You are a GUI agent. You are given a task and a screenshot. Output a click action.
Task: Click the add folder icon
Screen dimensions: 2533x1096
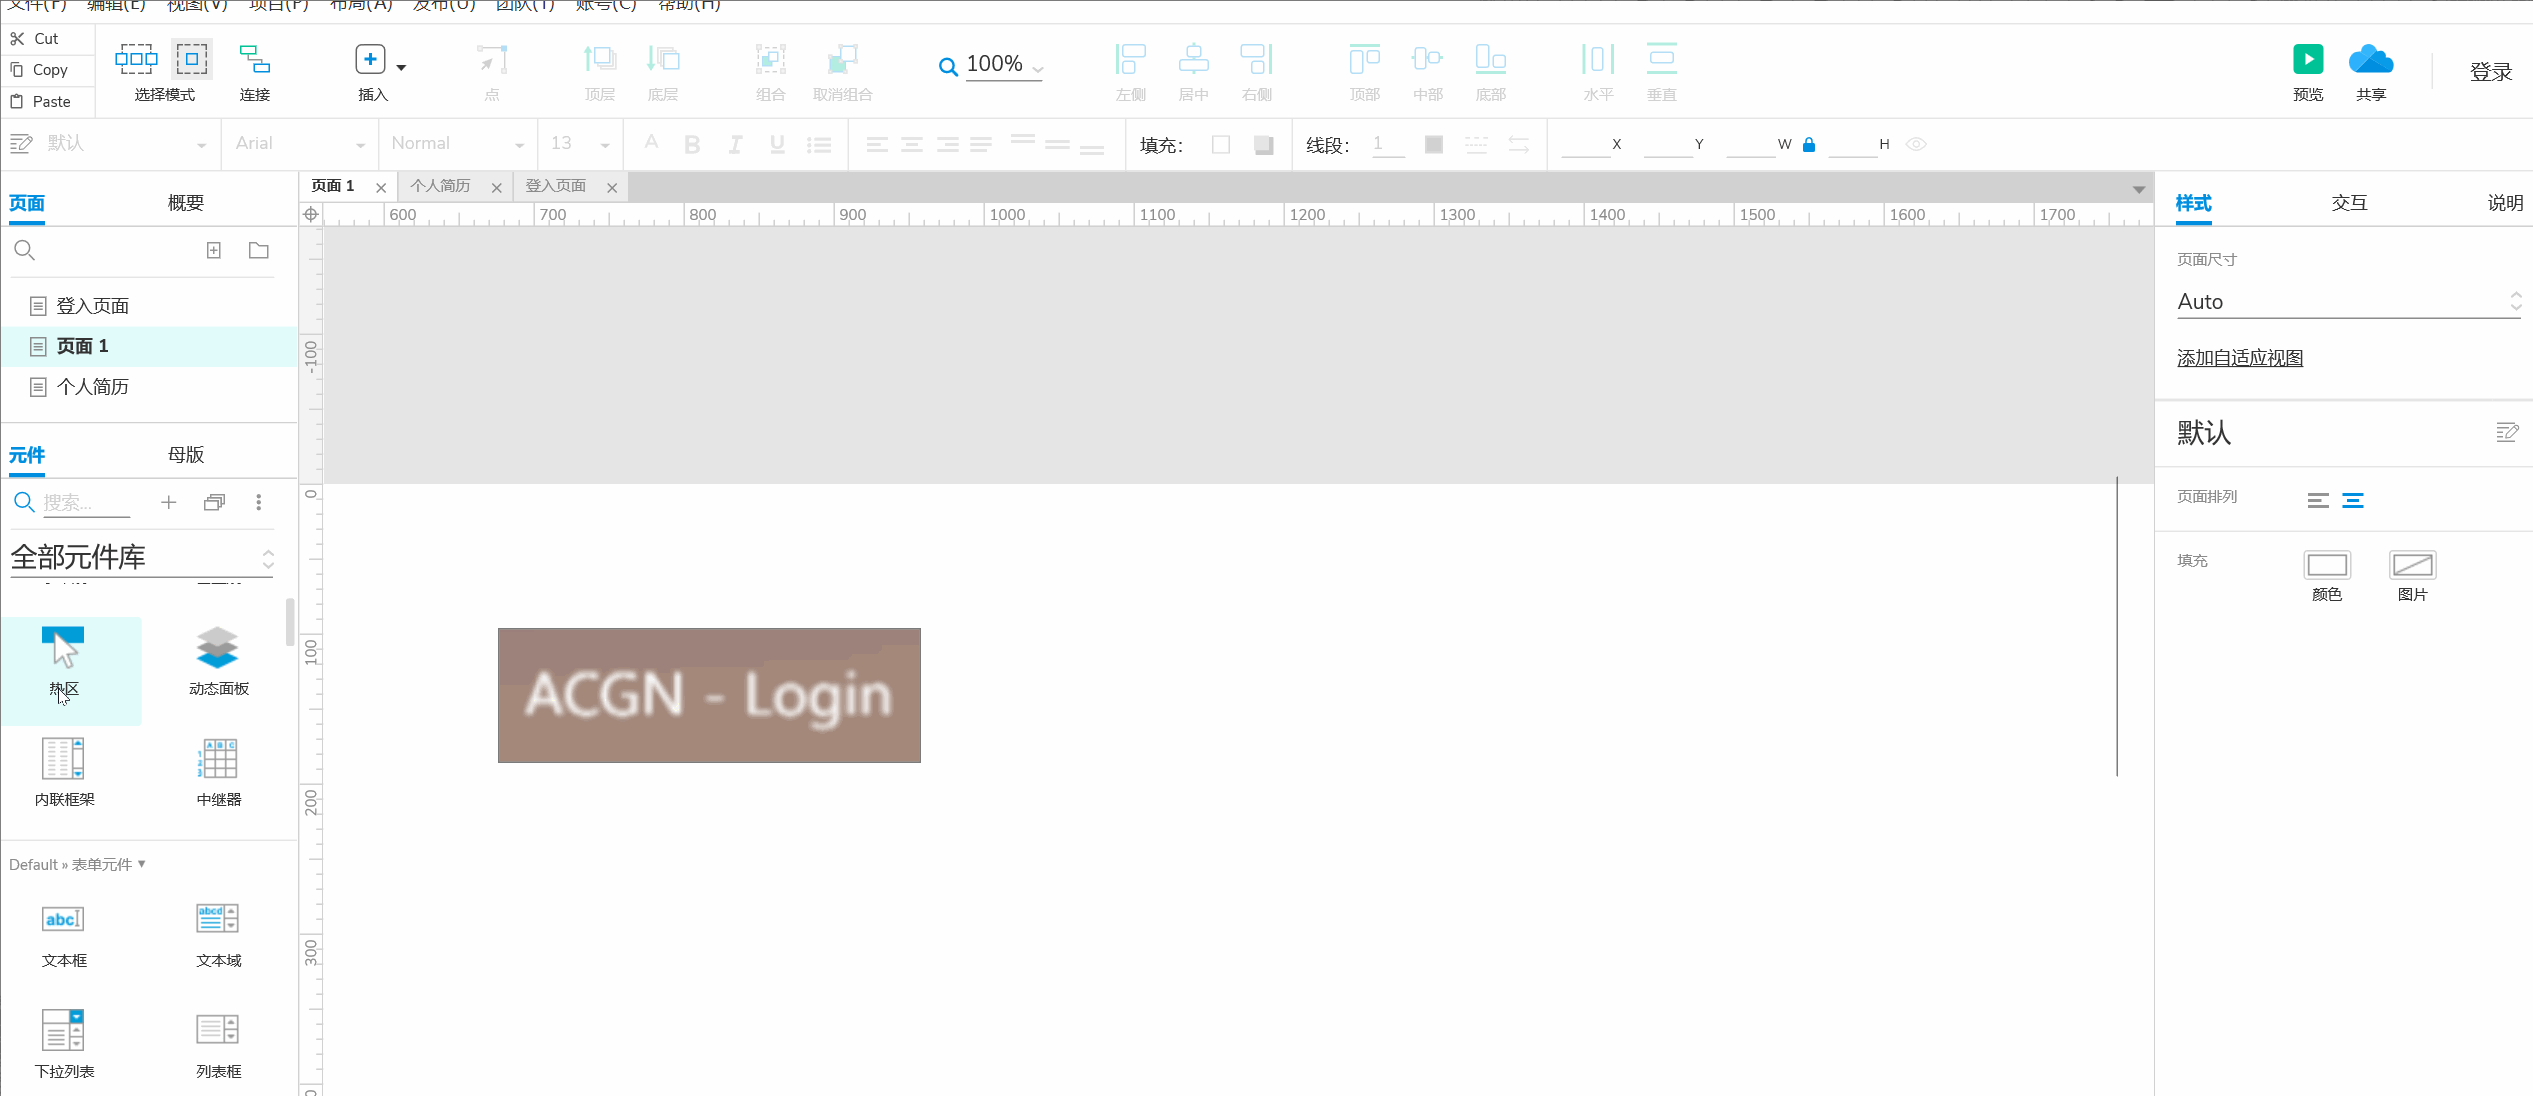pos(259,251)
